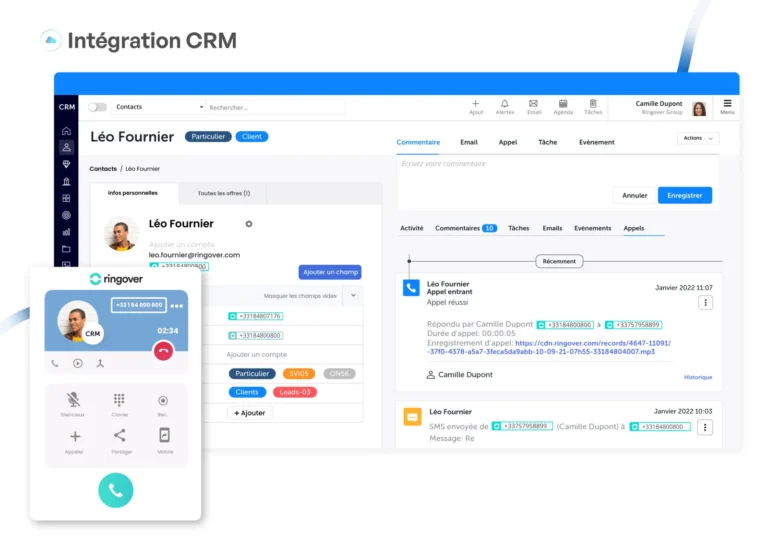
Task: Click the green call button in dialer
Action: (116, 490)
